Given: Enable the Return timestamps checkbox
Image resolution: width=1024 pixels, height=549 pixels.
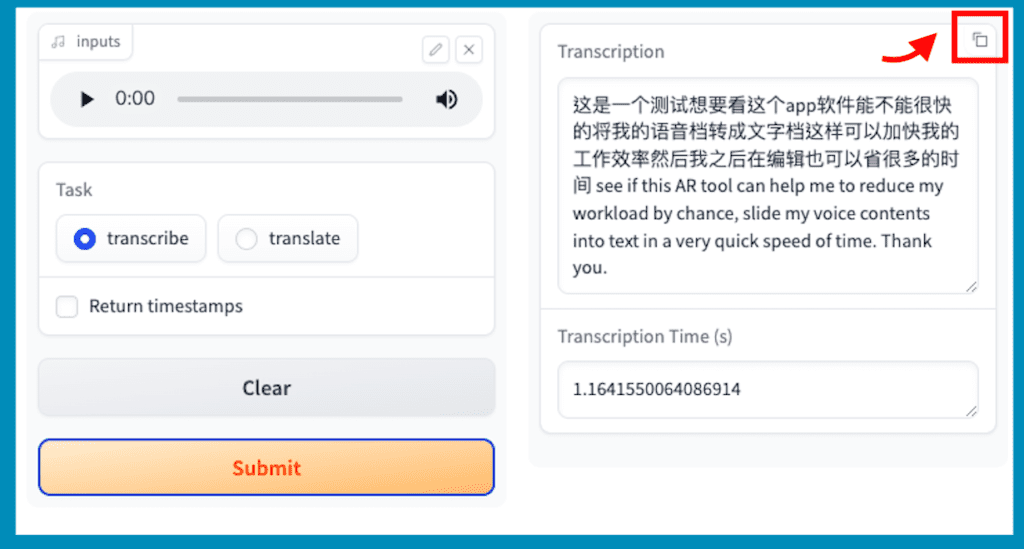Looking at the screenshot, I should coord(67,307).
